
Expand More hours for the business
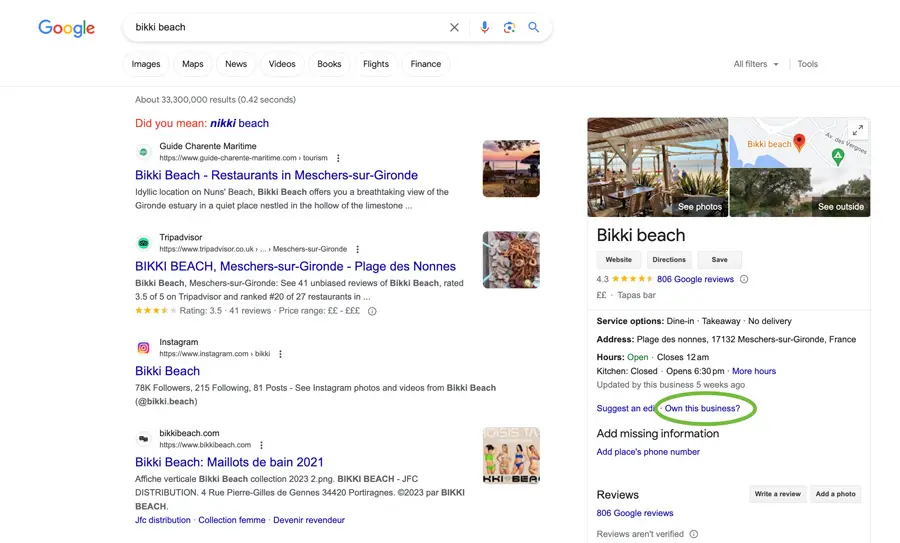(x=754, y=371)
